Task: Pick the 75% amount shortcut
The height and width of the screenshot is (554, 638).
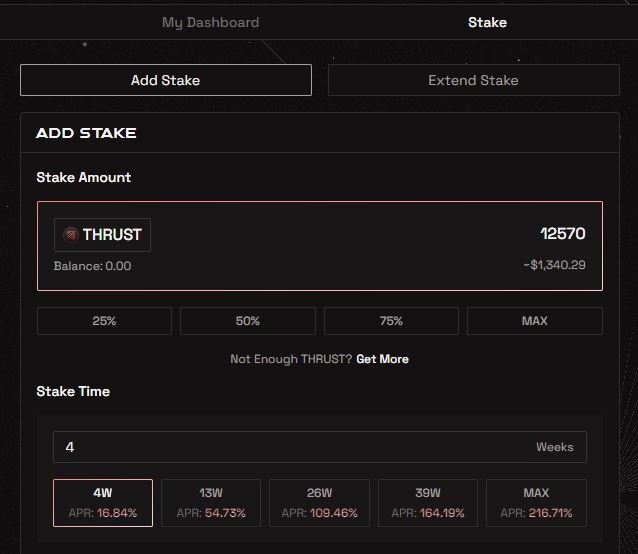Action: point(391,321)
